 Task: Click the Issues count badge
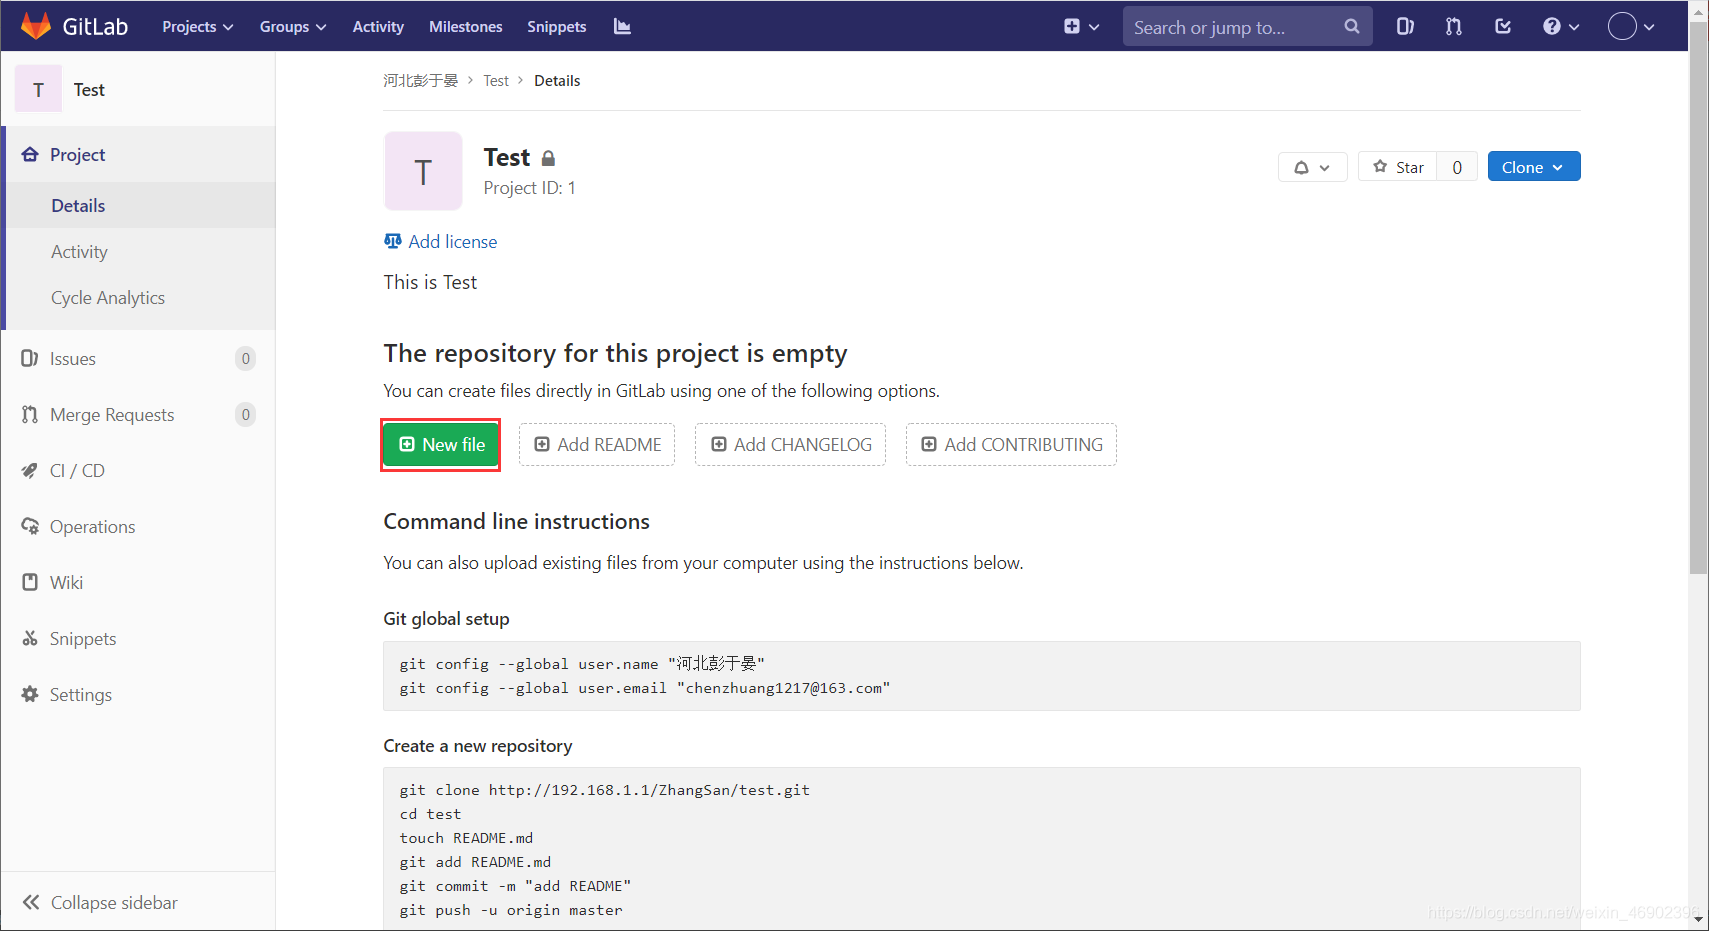[x=246, y=359]
